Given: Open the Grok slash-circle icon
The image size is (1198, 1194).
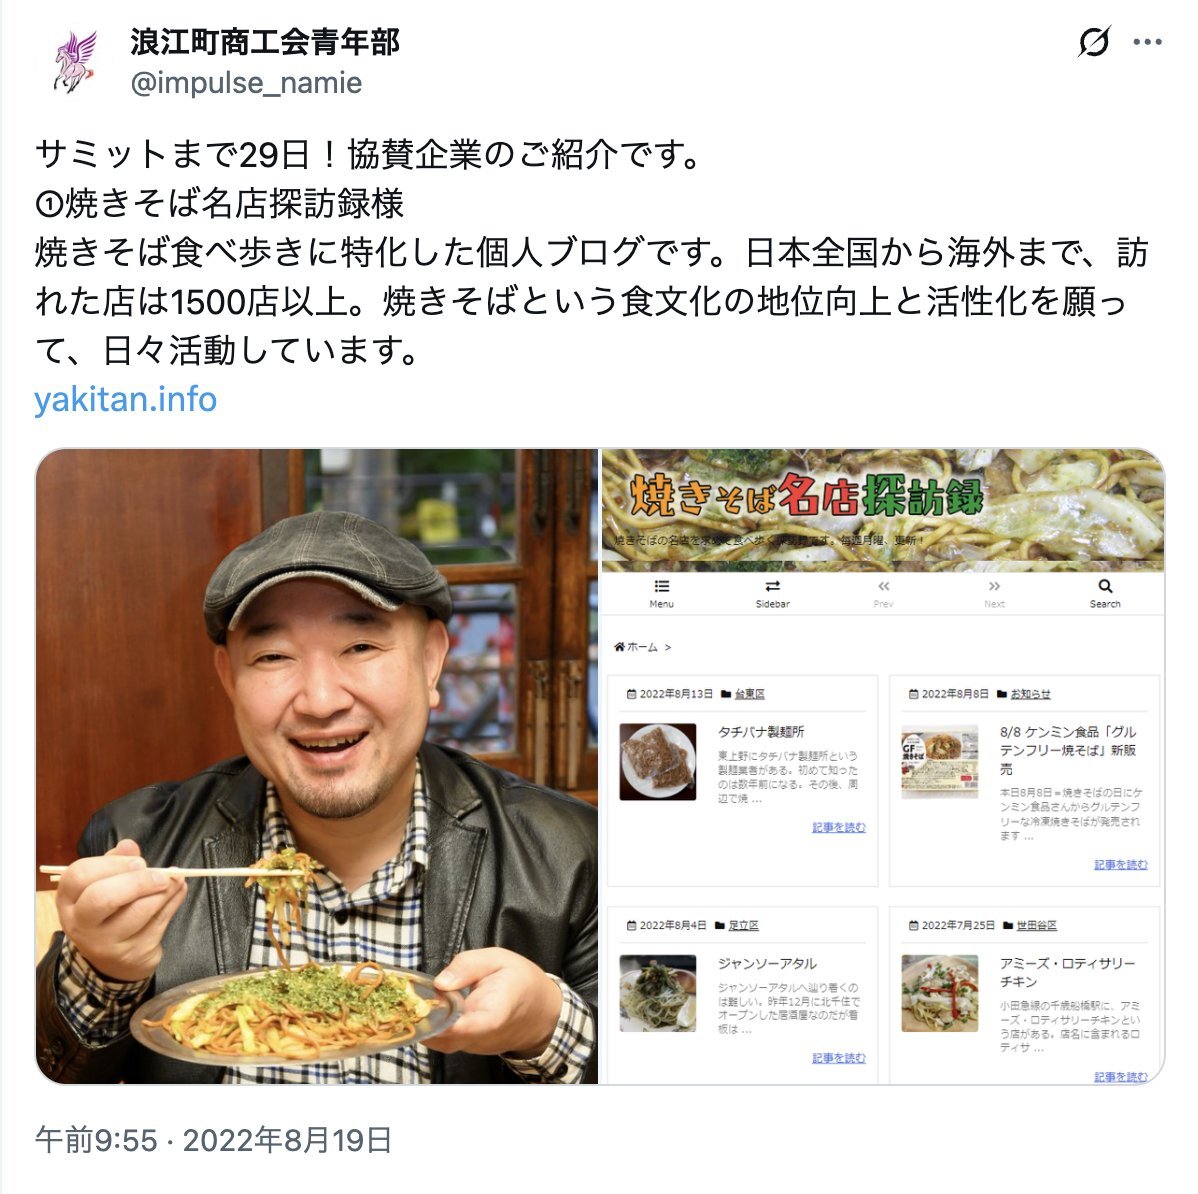Looking at the screenshot, I should click(1094, 42).
